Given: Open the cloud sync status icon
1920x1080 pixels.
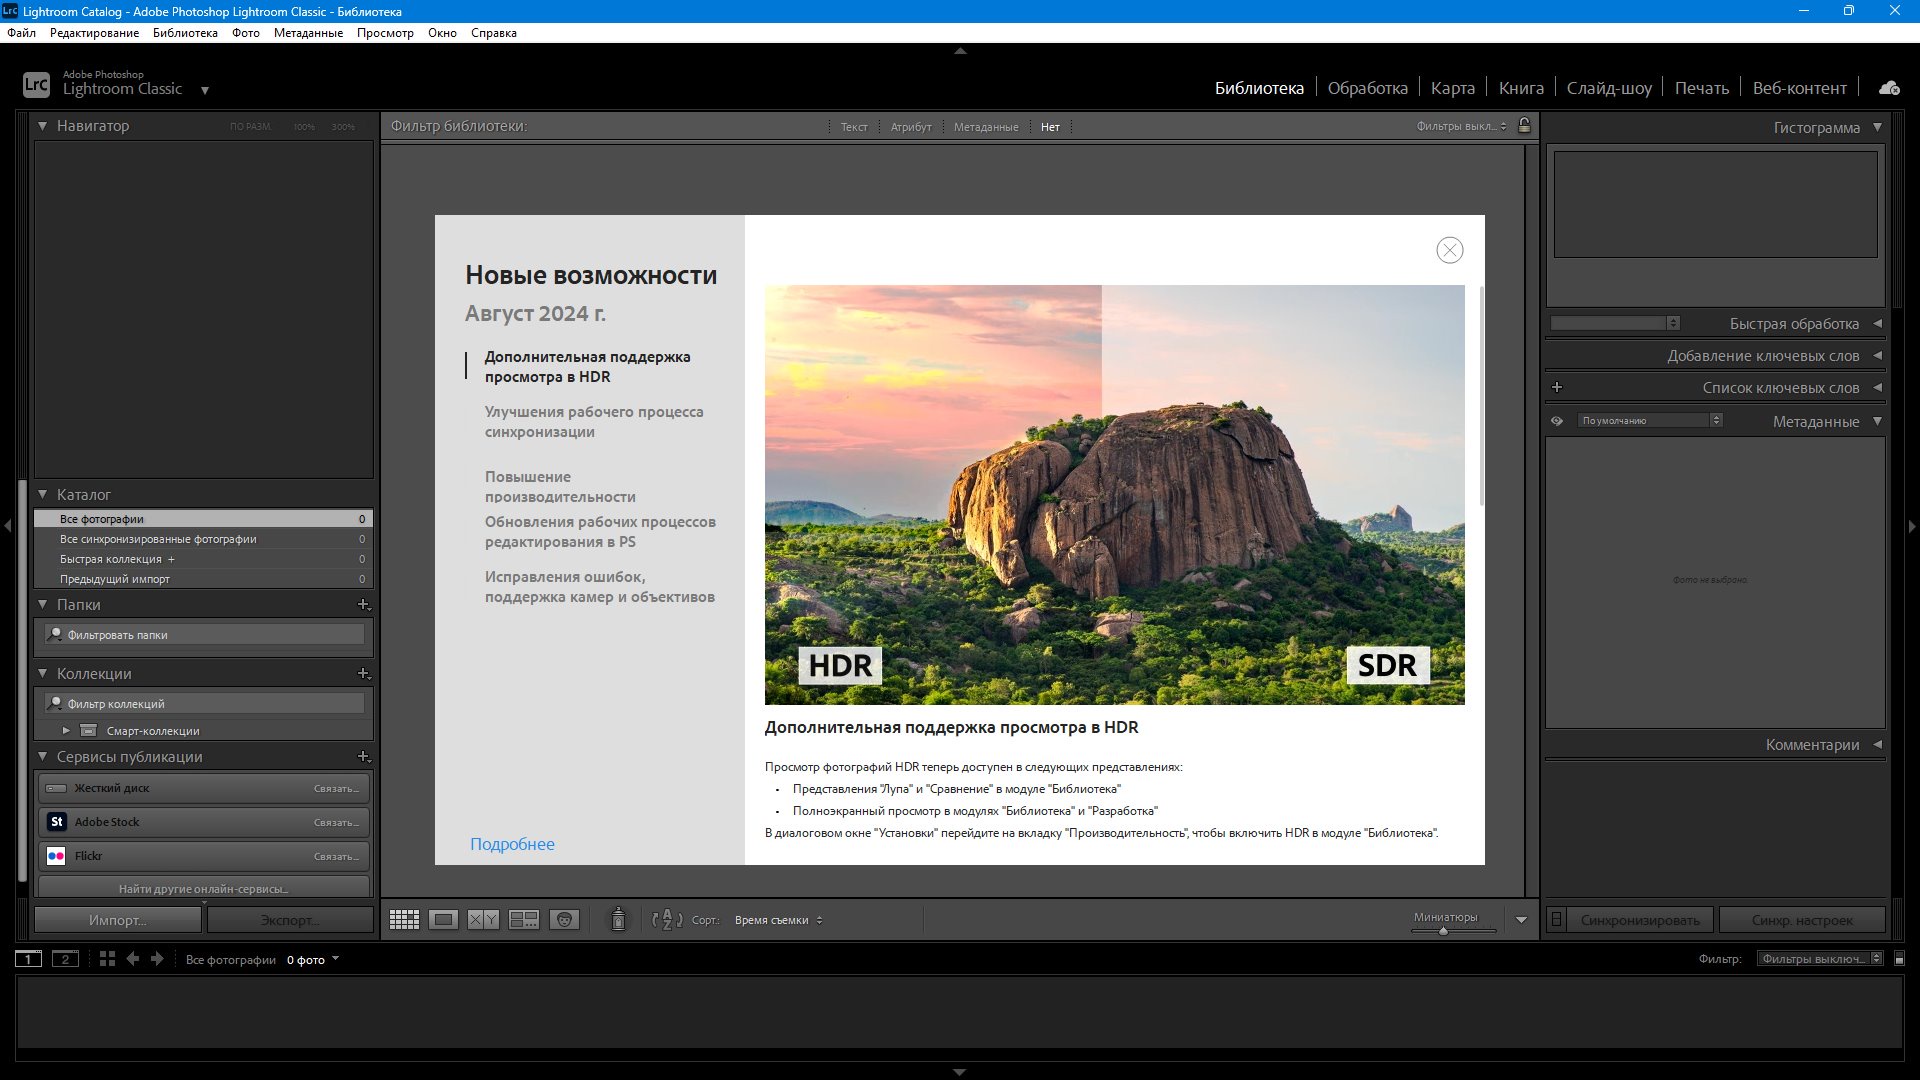Looking at the screenshot, I should [1888, 88].
